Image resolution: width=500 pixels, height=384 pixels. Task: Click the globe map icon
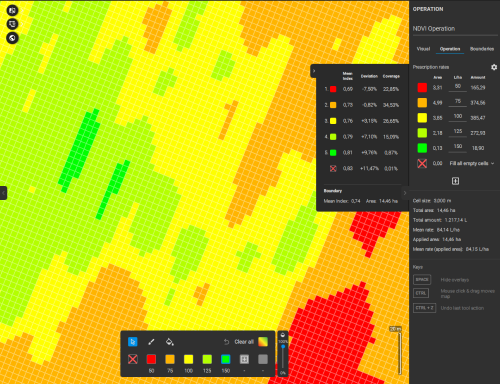[12, 38]
